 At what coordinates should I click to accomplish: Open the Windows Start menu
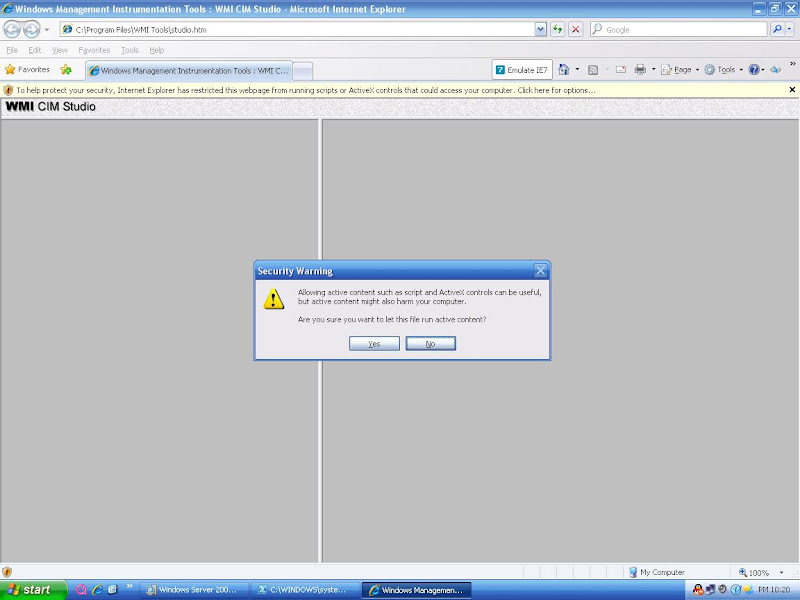tap(32, 590)
